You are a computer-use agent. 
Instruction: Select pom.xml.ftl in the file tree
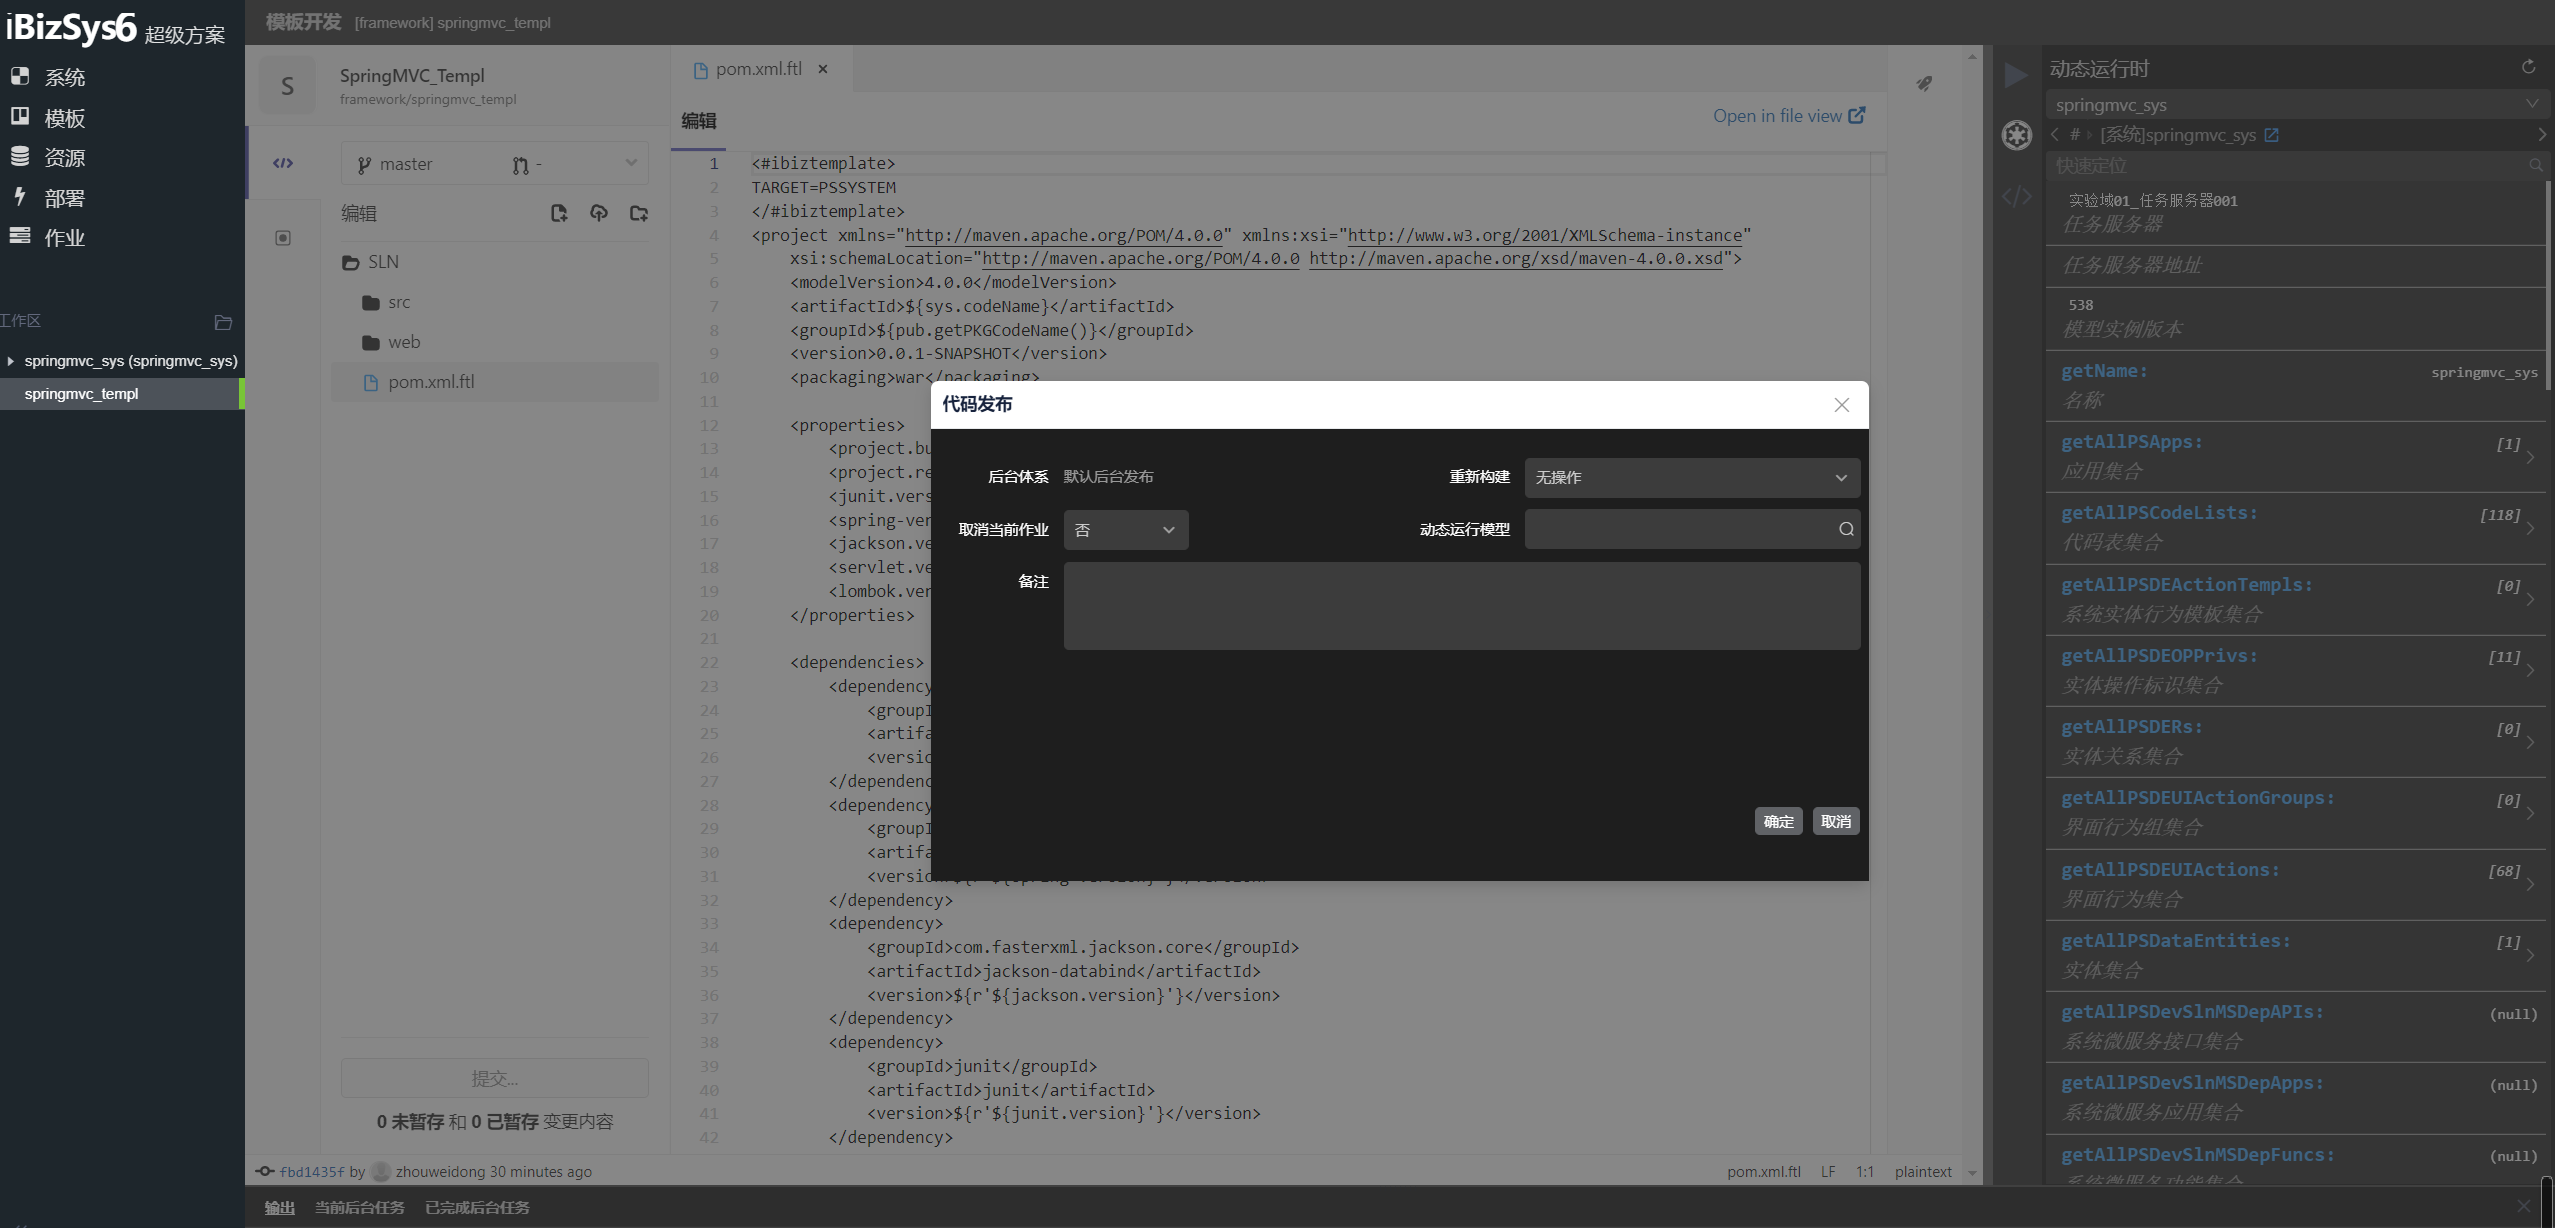[x=495, y=382]
